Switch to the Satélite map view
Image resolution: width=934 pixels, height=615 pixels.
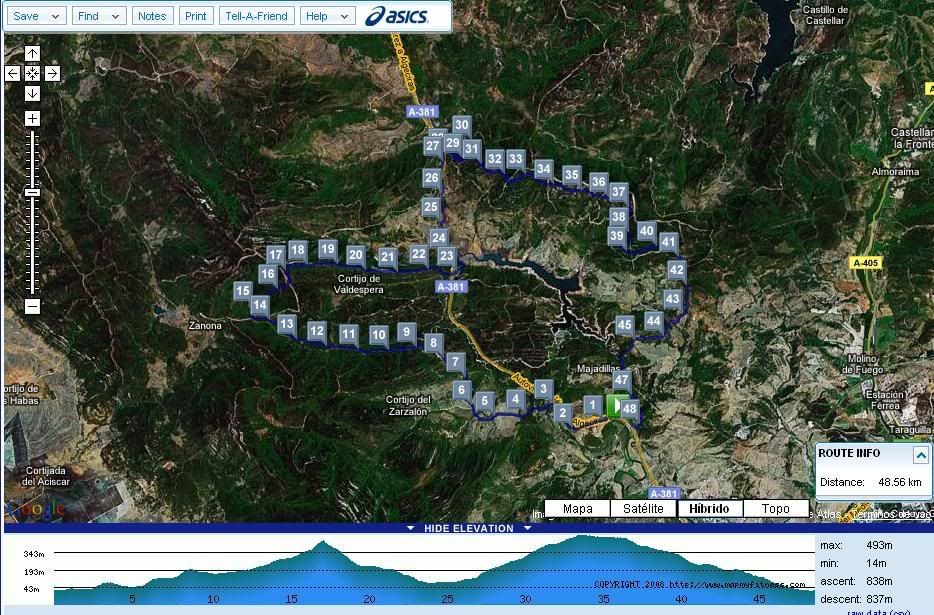click(x=643, y=508)
